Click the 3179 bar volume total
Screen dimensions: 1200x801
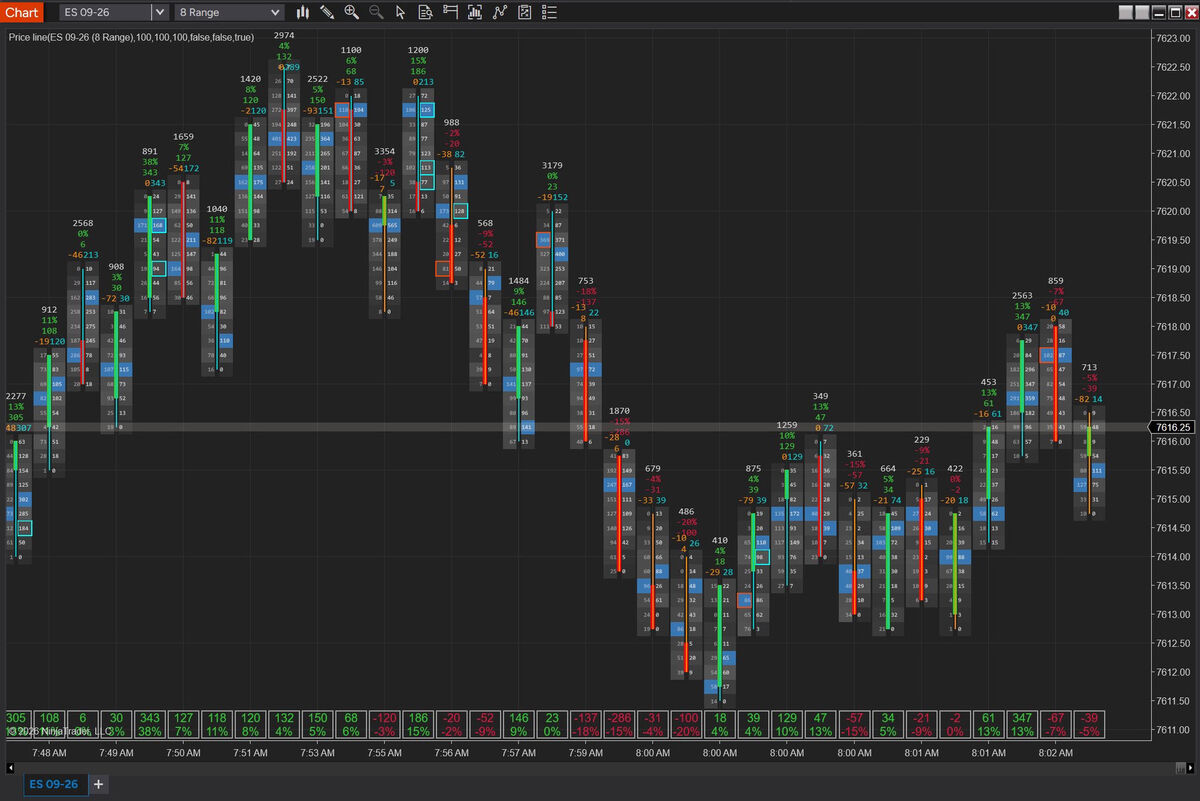coord(552,164)
